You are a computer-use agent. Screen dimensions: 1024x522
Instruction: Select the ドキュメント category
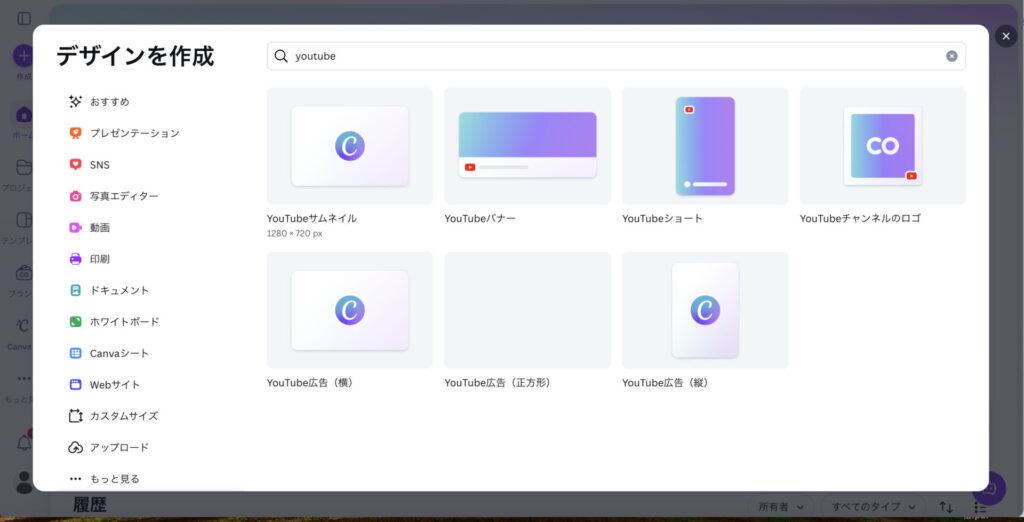coord(119,290)
